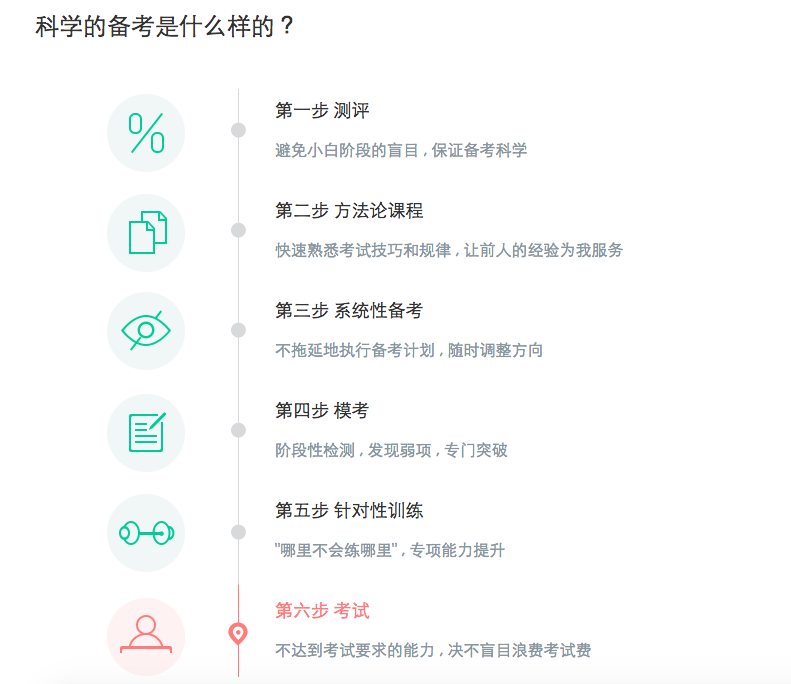Open the 第一步 测评 heading
Screen dimensions: 791x684
(322, 110)
